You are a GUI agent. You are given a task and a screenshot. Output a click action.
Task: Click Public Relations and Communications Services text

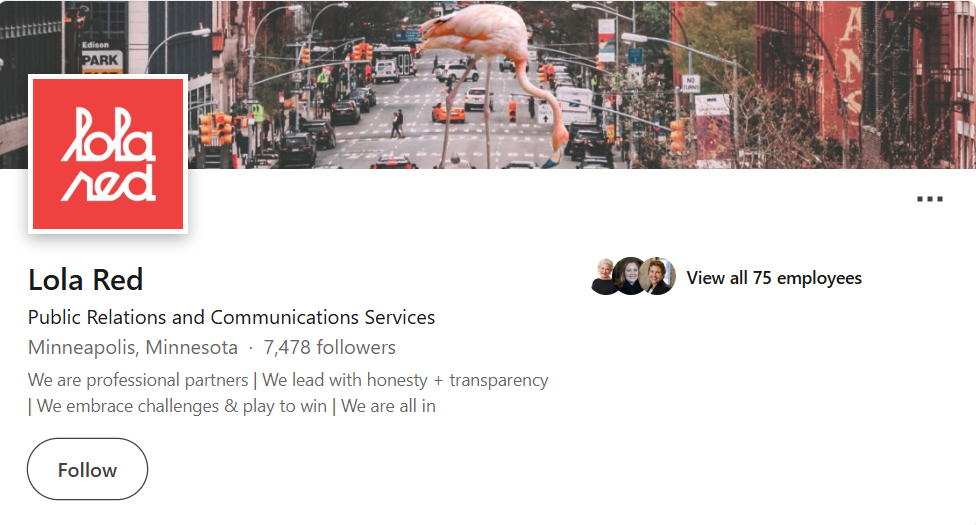point(231,317)
